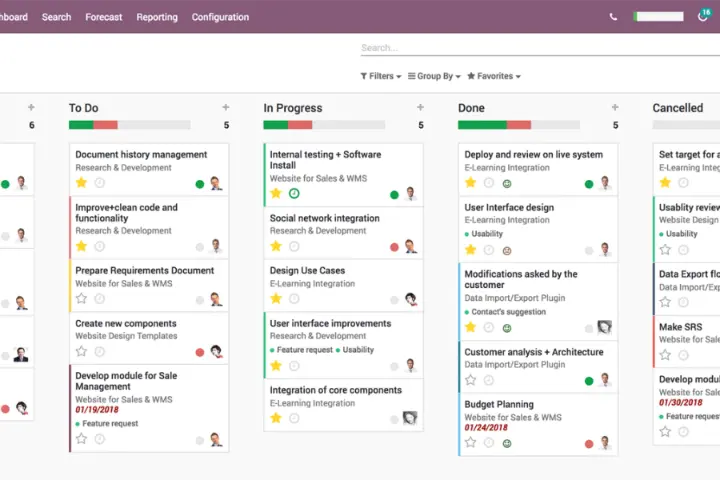Open the activities clock icon with badge 16
This screenshot has height=480, width=720.
tap(703, 16)
